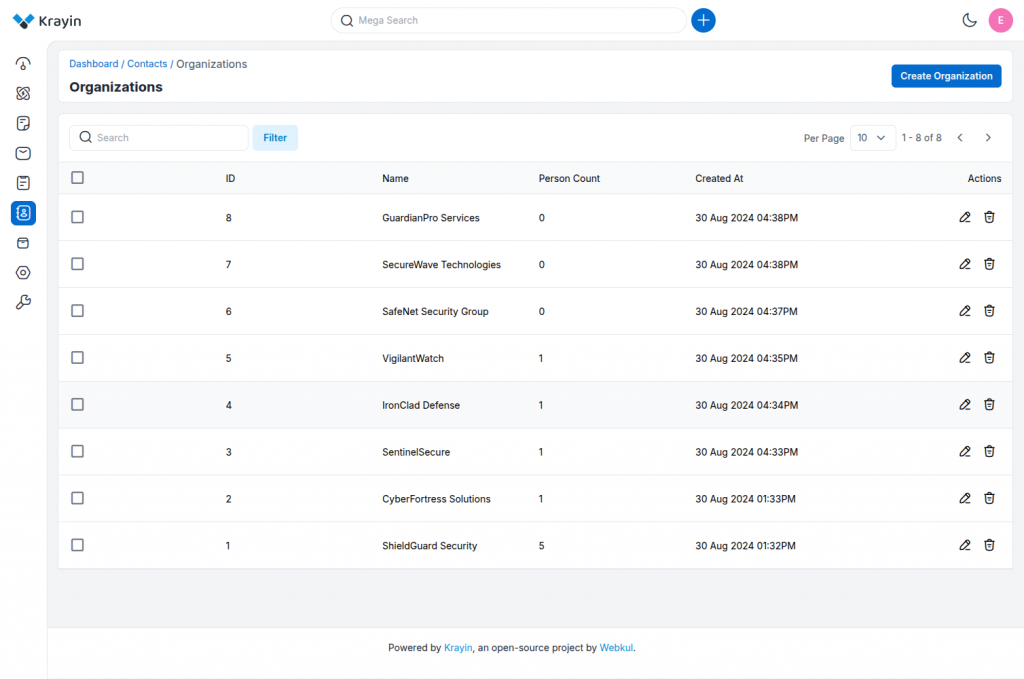Sort table by Name column header
The width and height of the screenshot is (1024, 679).
[x=395, y=178]
